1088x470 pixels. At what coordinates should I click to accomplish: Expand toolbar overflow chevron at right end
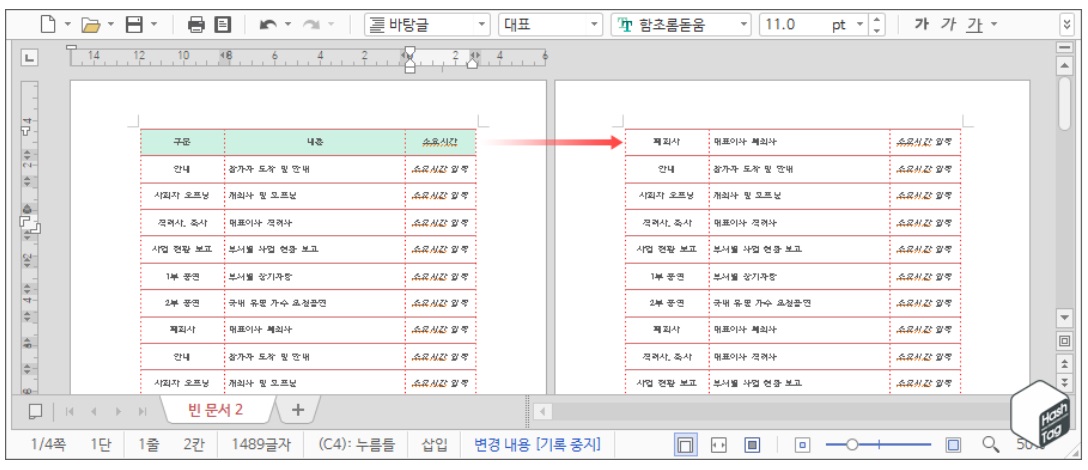(x=1067, y=25)
